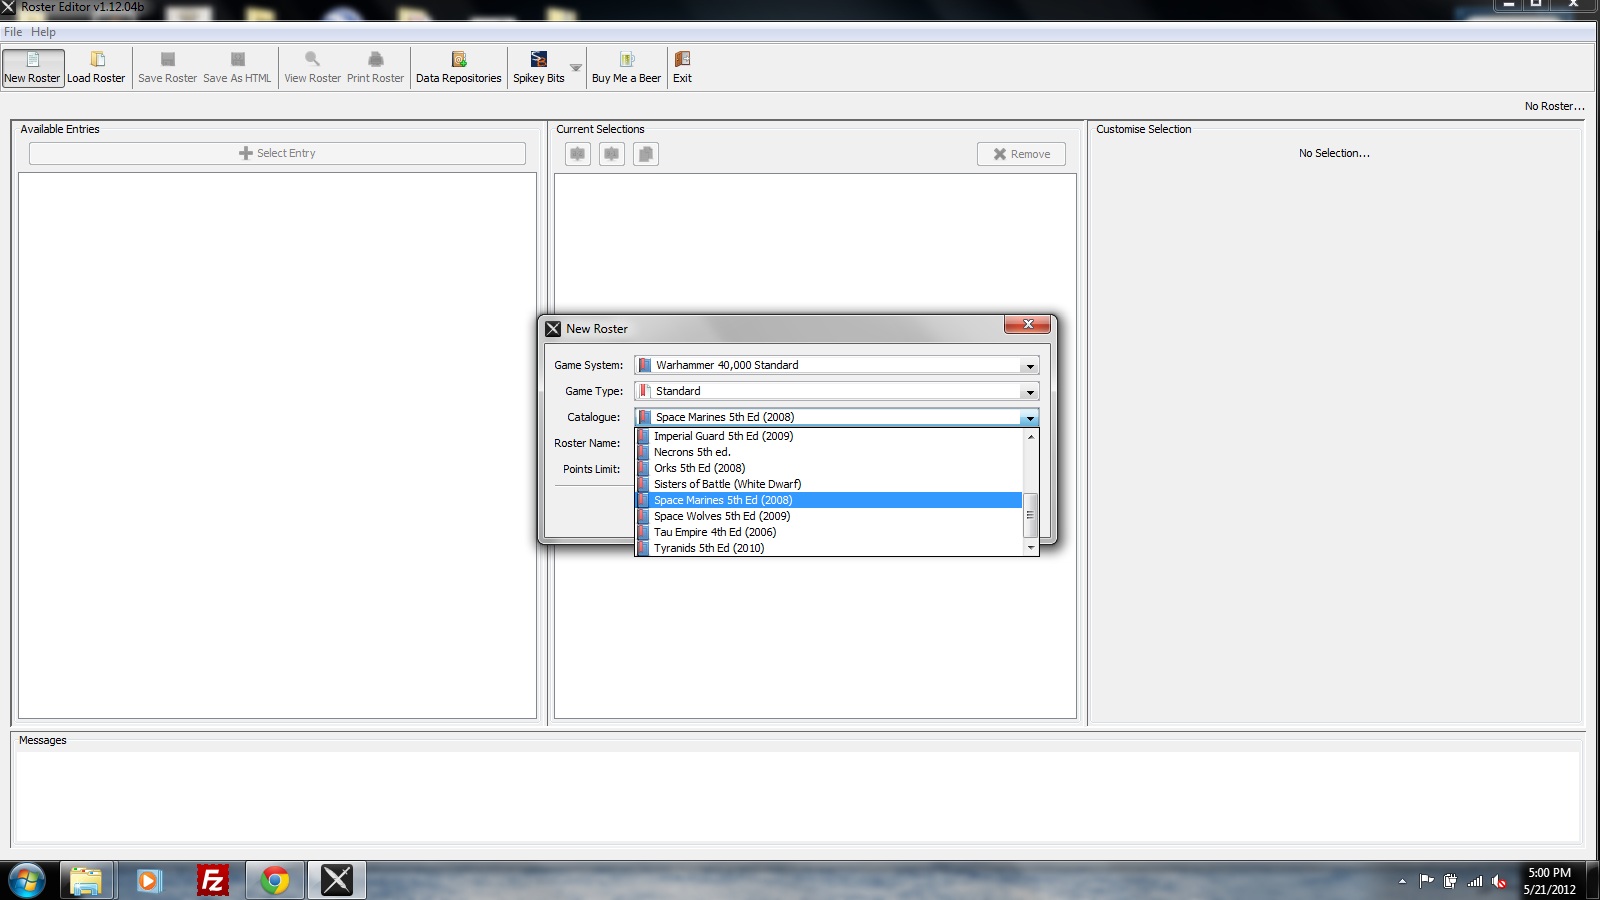
Task: Open FileZilla from the taskbar
Action: click(212, 880)
